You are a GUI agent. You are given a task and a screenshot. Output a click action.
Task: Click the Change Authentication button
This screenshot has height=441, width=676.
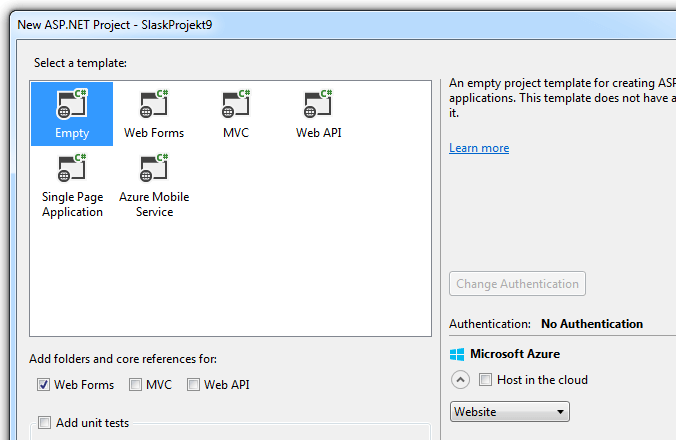(517, 284)
